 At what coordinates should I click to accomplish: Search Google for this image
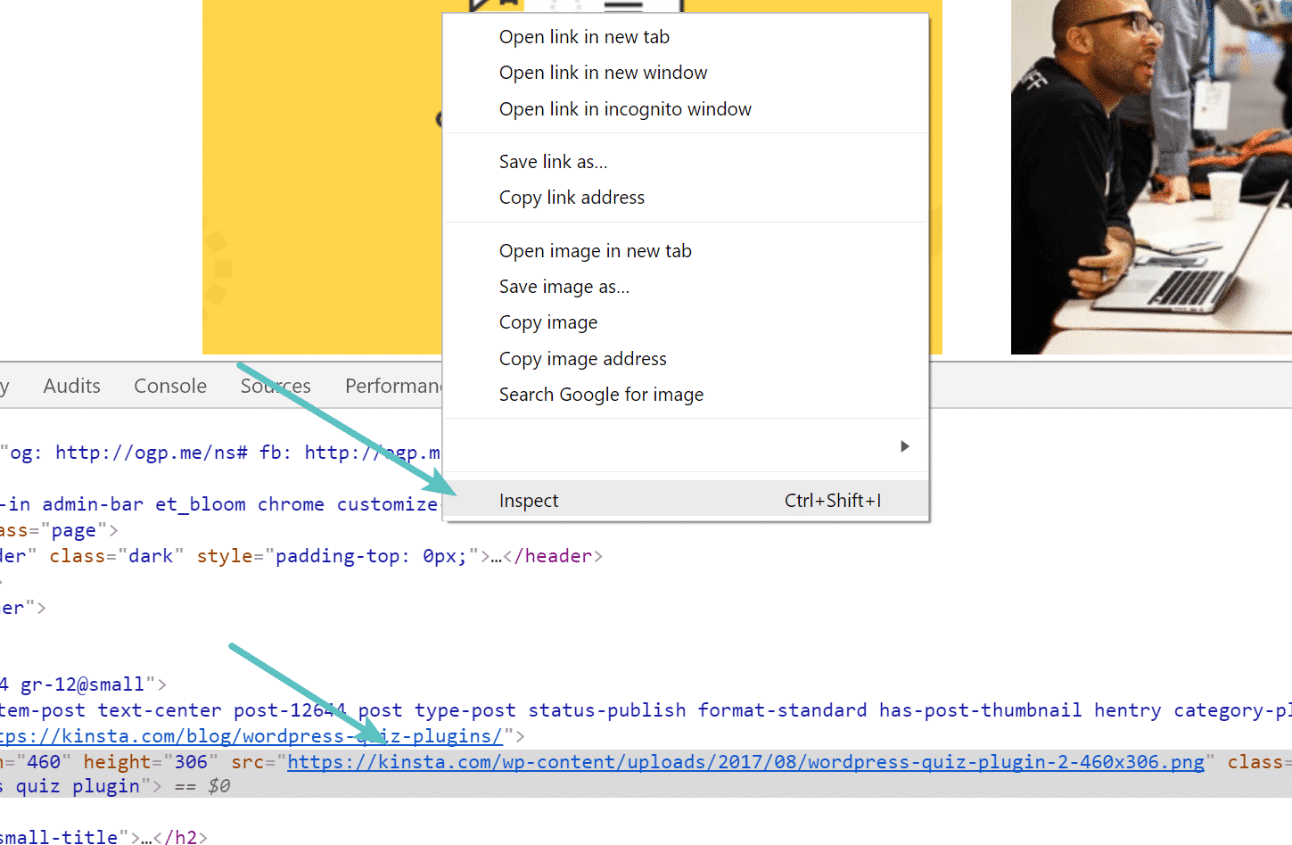[601, 394]
